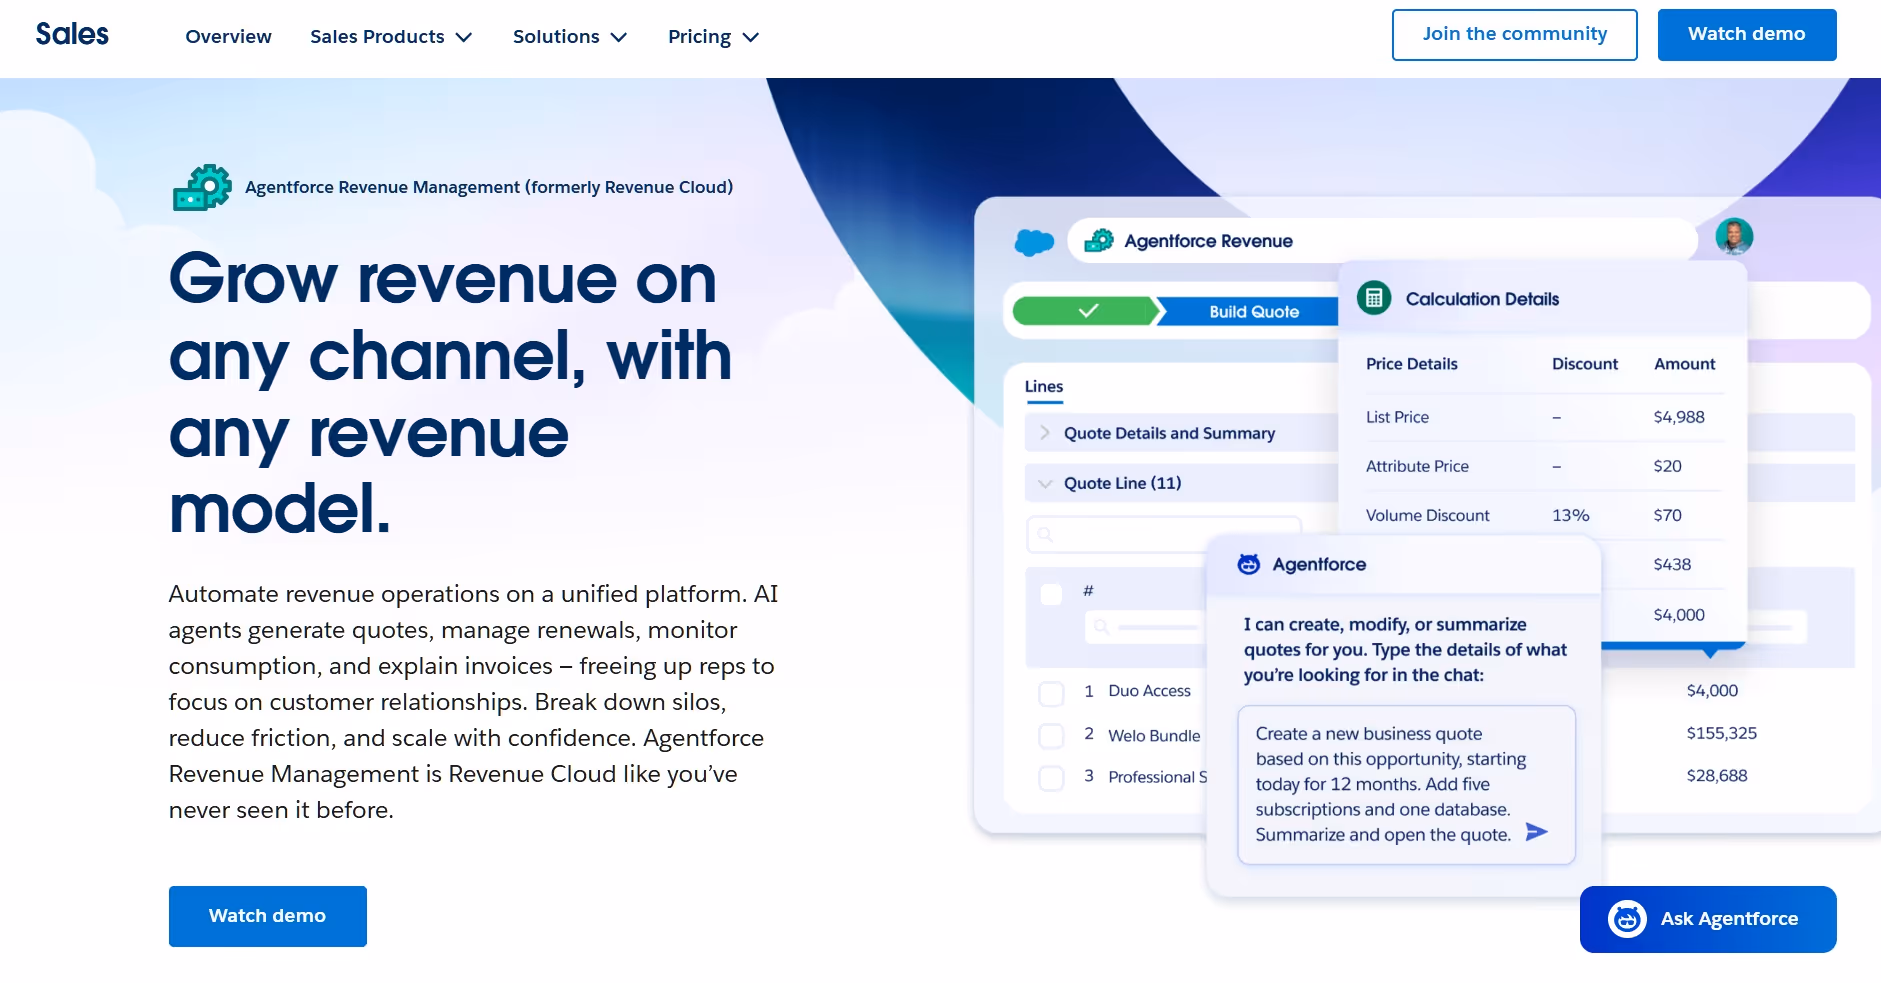Expand the Solutions chevron arrow
The height and width of the screenshot is (983, 1881).
pyautogui.click(x=619, y=37)
